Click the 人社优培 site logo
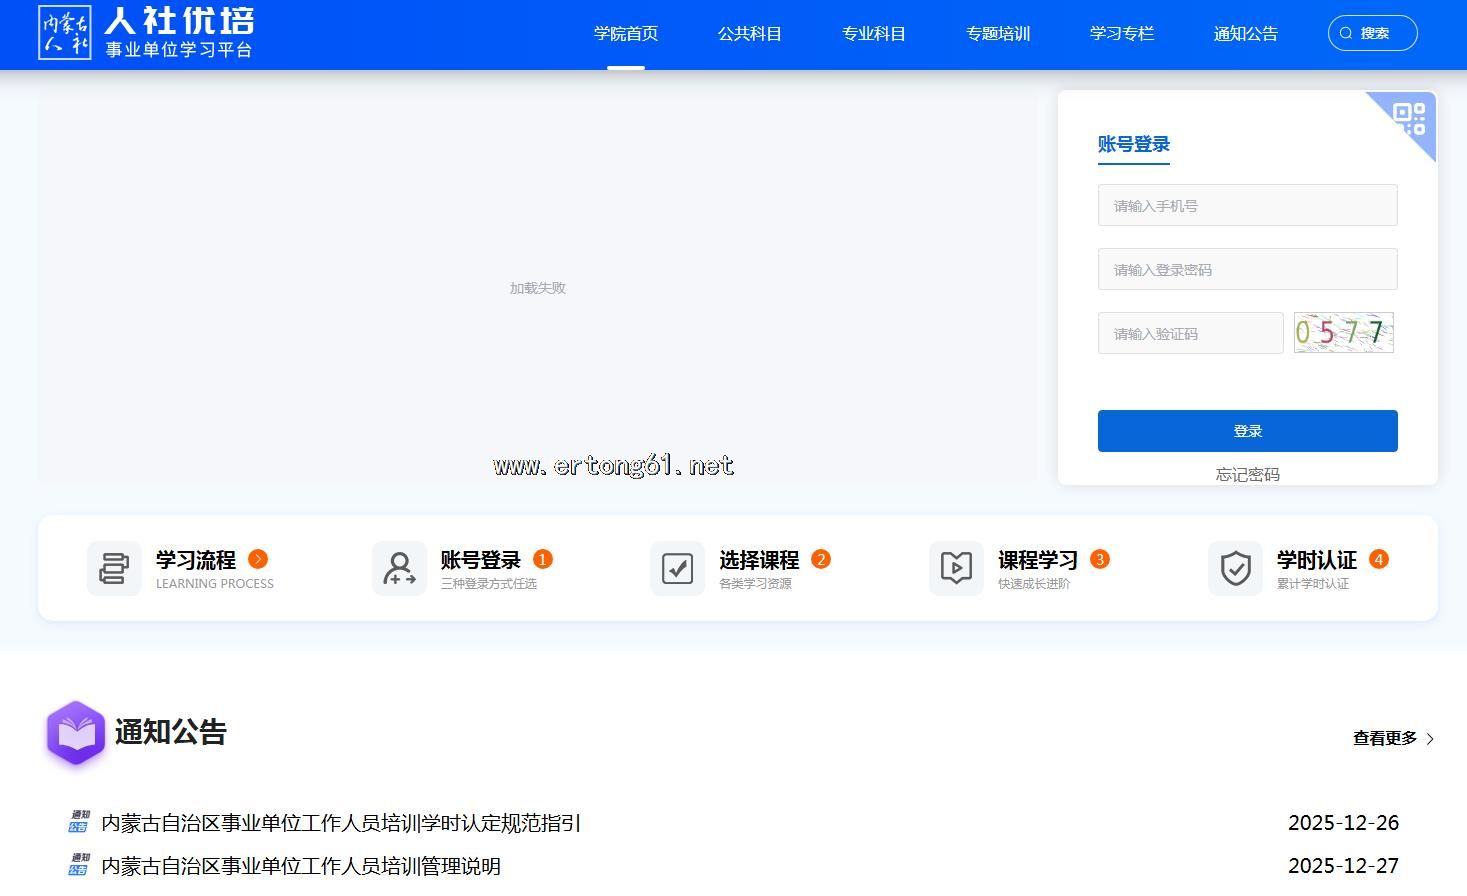Image resolution: width=1467 pixels, height=896 pixels. [146, 33]
